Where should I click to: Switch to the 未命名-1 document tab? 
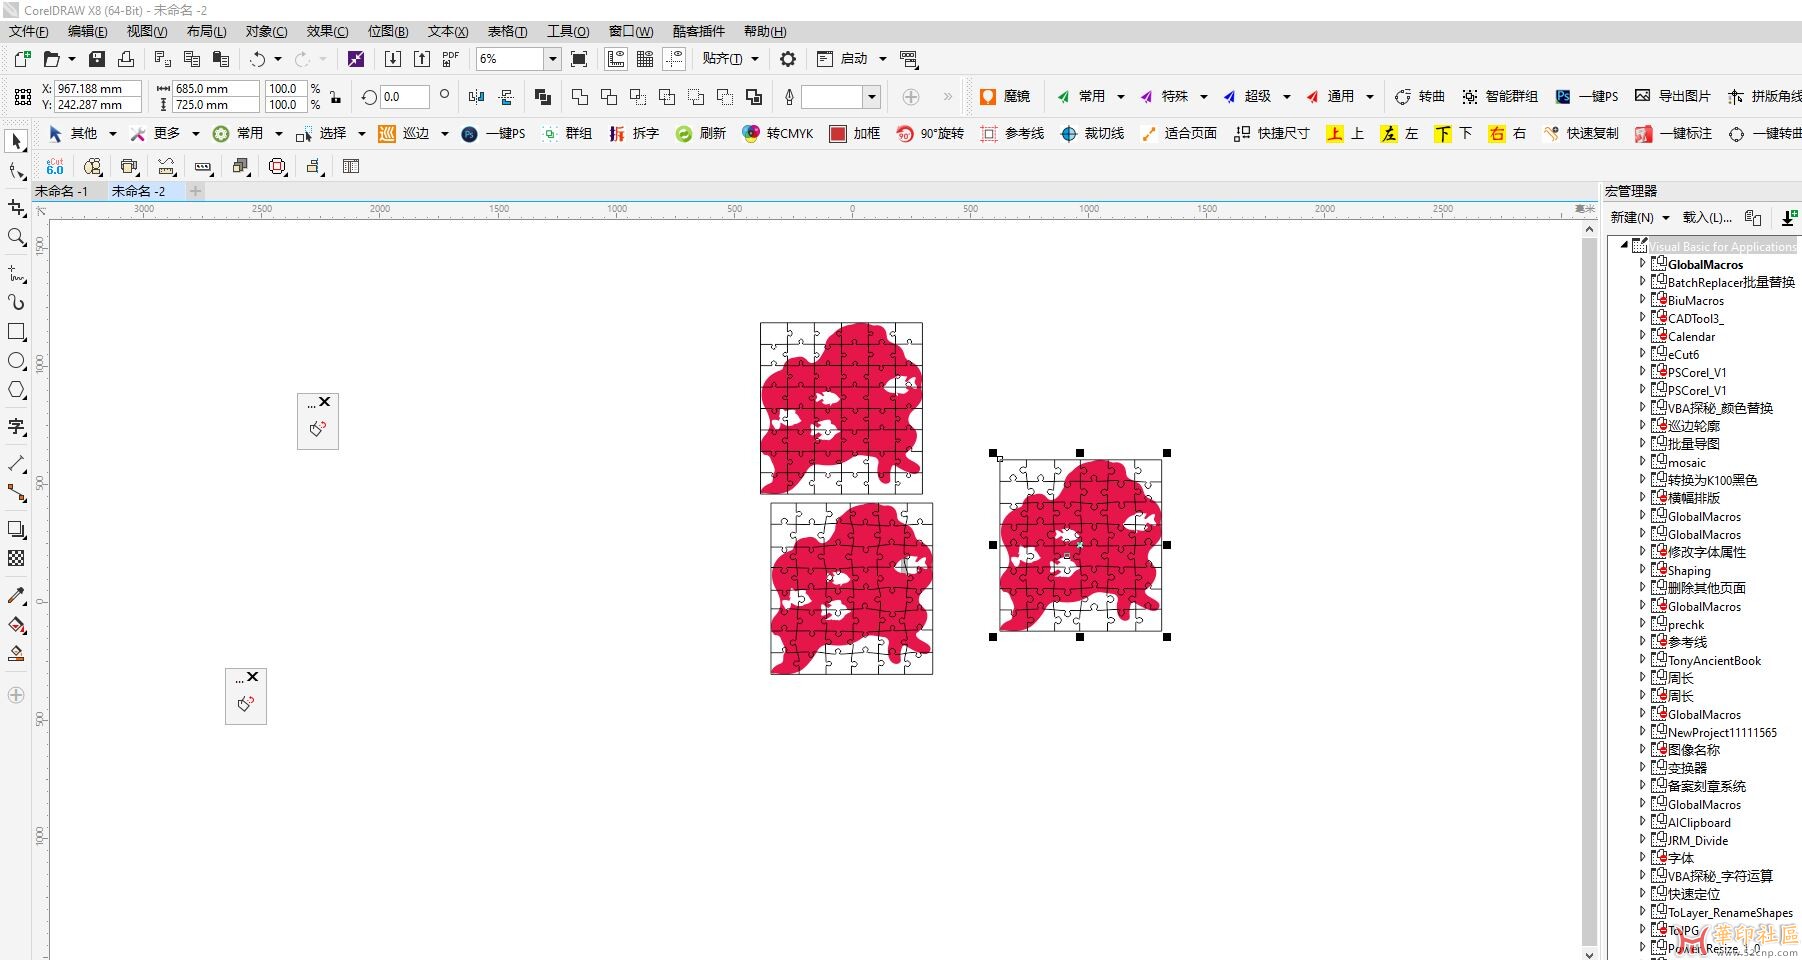[x=62, y=191]
